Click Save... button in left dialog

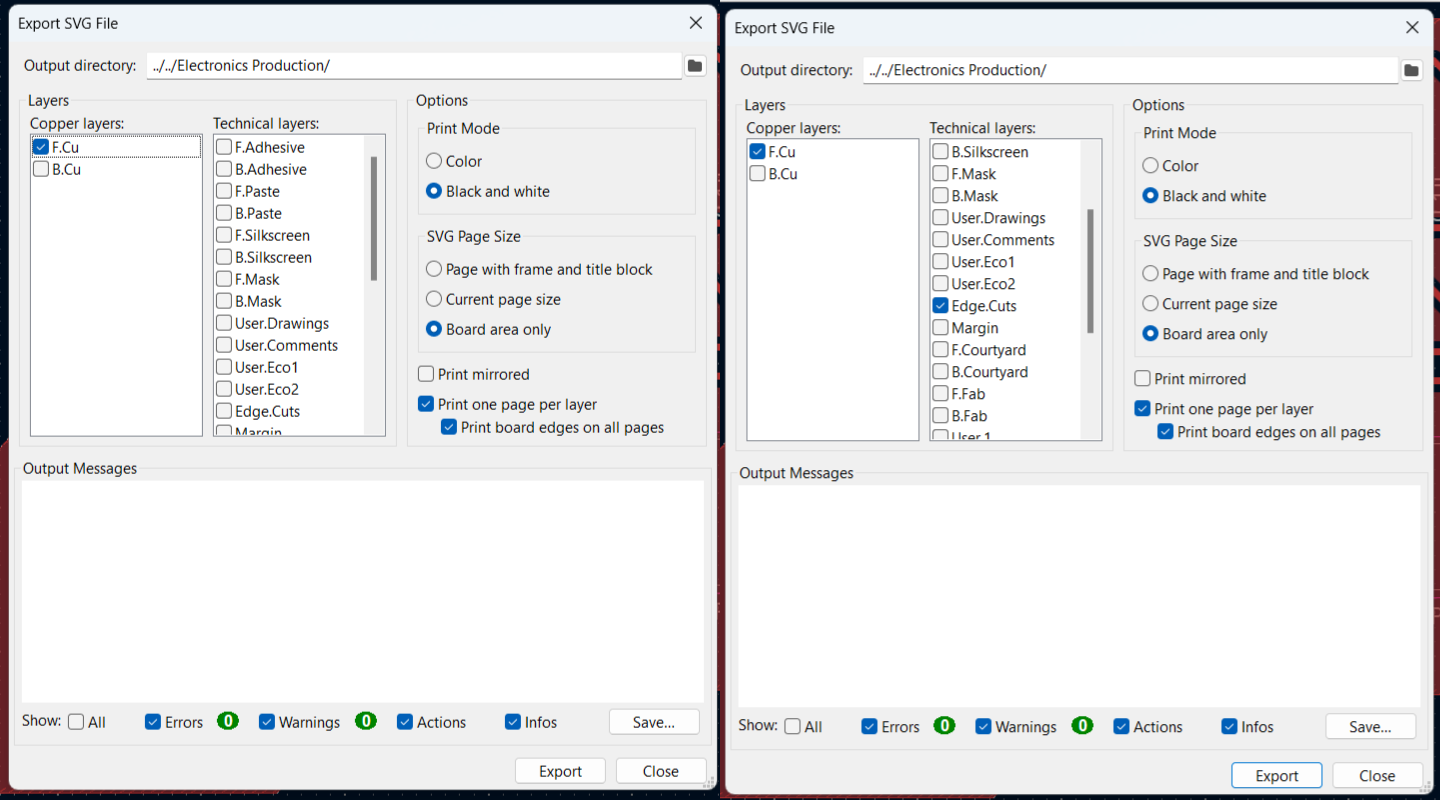pos(654,722)
